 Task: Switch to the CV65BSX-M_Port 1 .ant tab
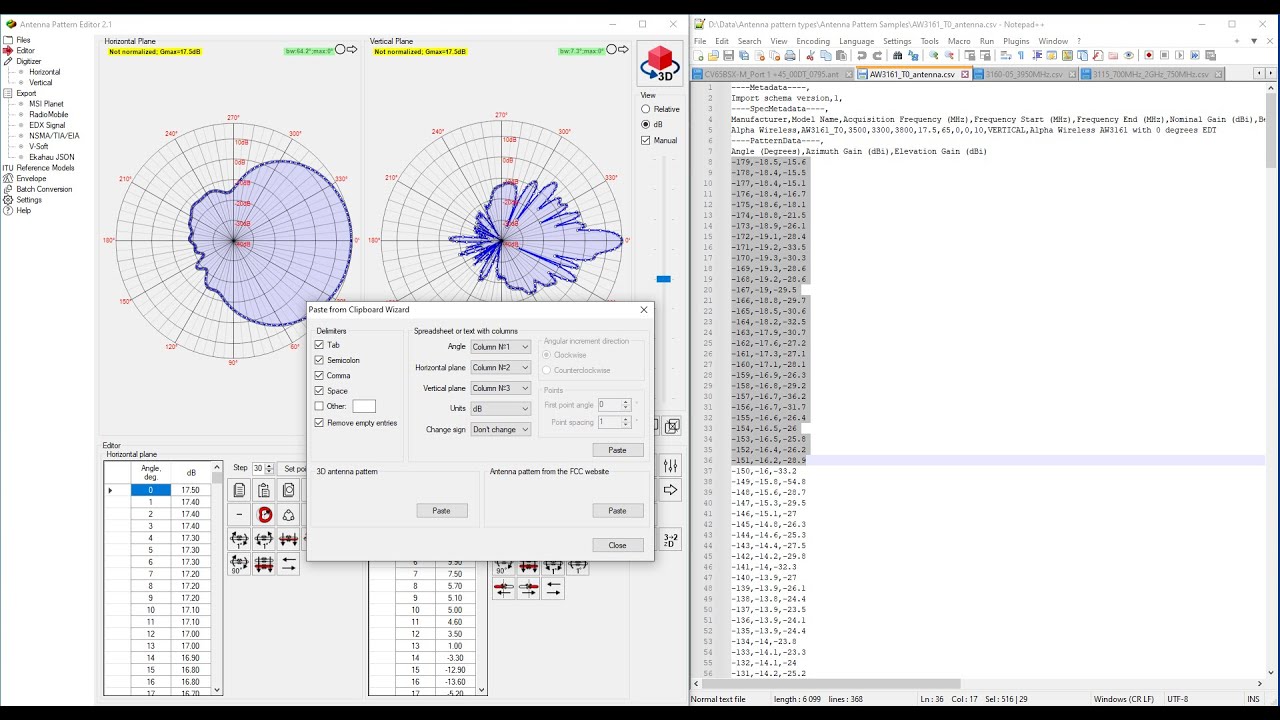771,74
